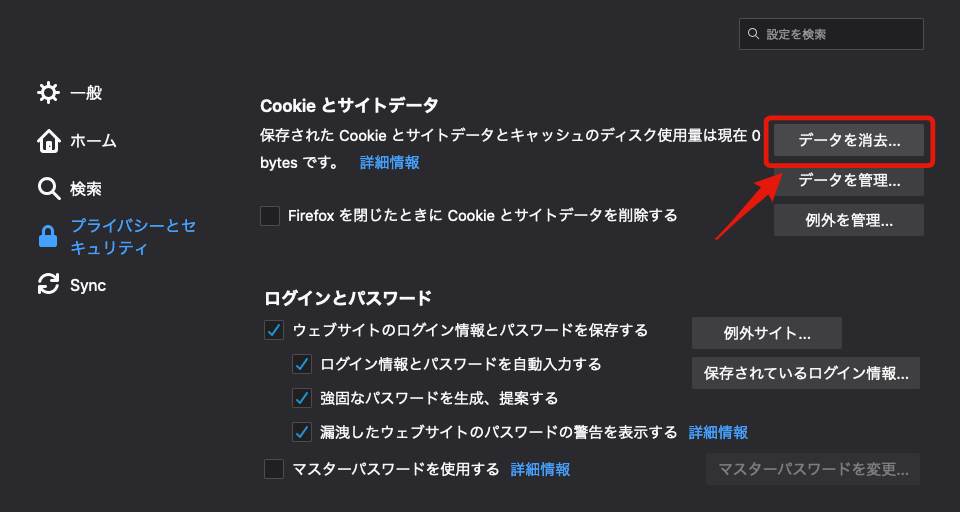The image size is (960, 512).
Task: Click the 例外を管理 button
Action: point(849,220)
